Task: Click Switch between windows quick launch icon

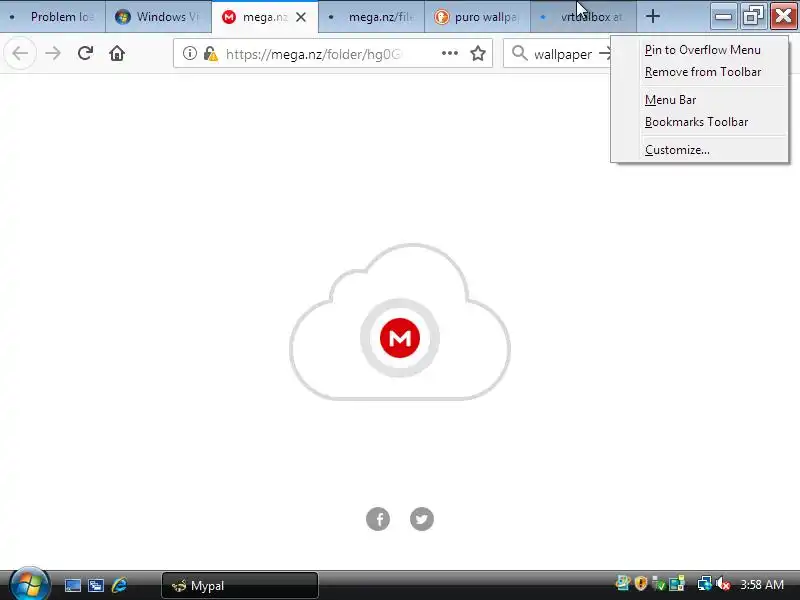Action: pyautogui.click(x=95, y=585)
